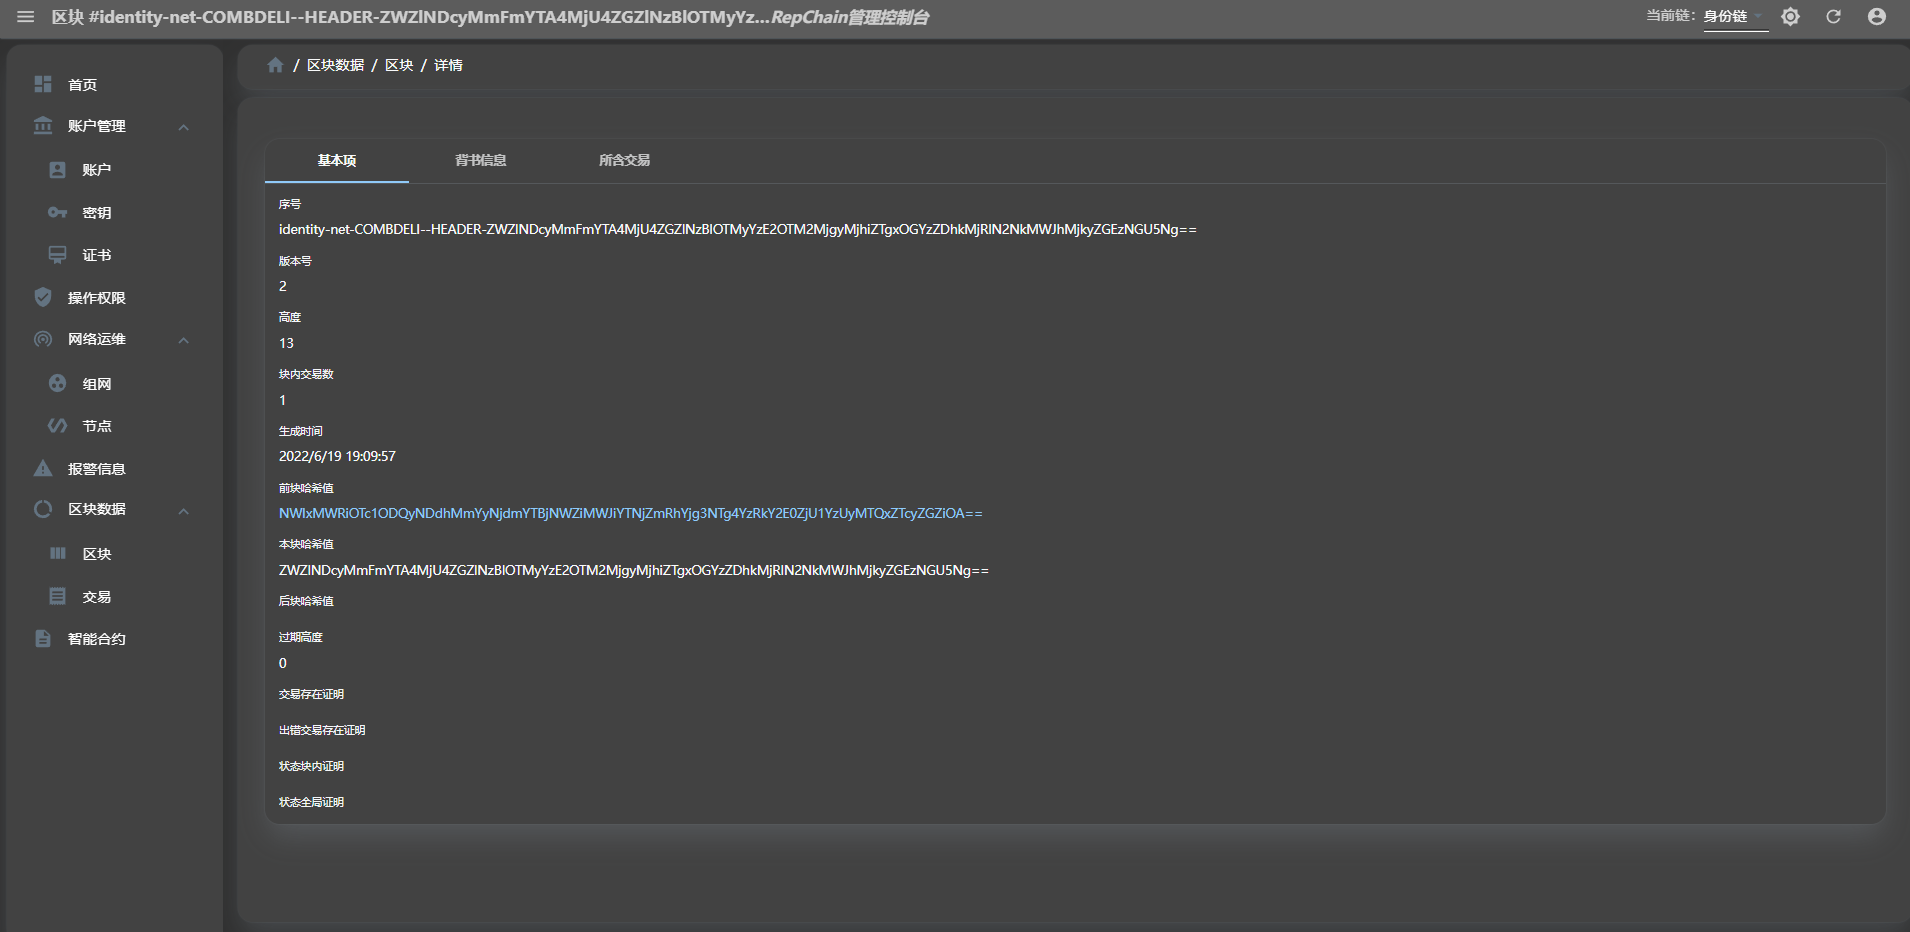Go to 区块 in breadcrumb
The image size is (1910, 932).
coord(399,65)
